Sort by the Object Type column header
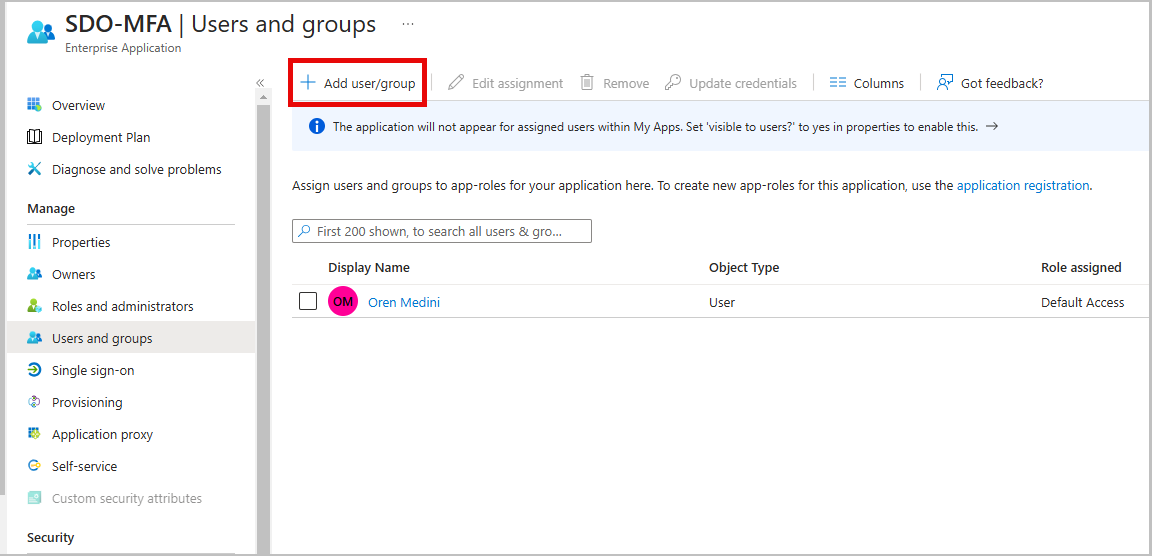The width and height of the screenshot is (1152, 556). tap(744, 267)
